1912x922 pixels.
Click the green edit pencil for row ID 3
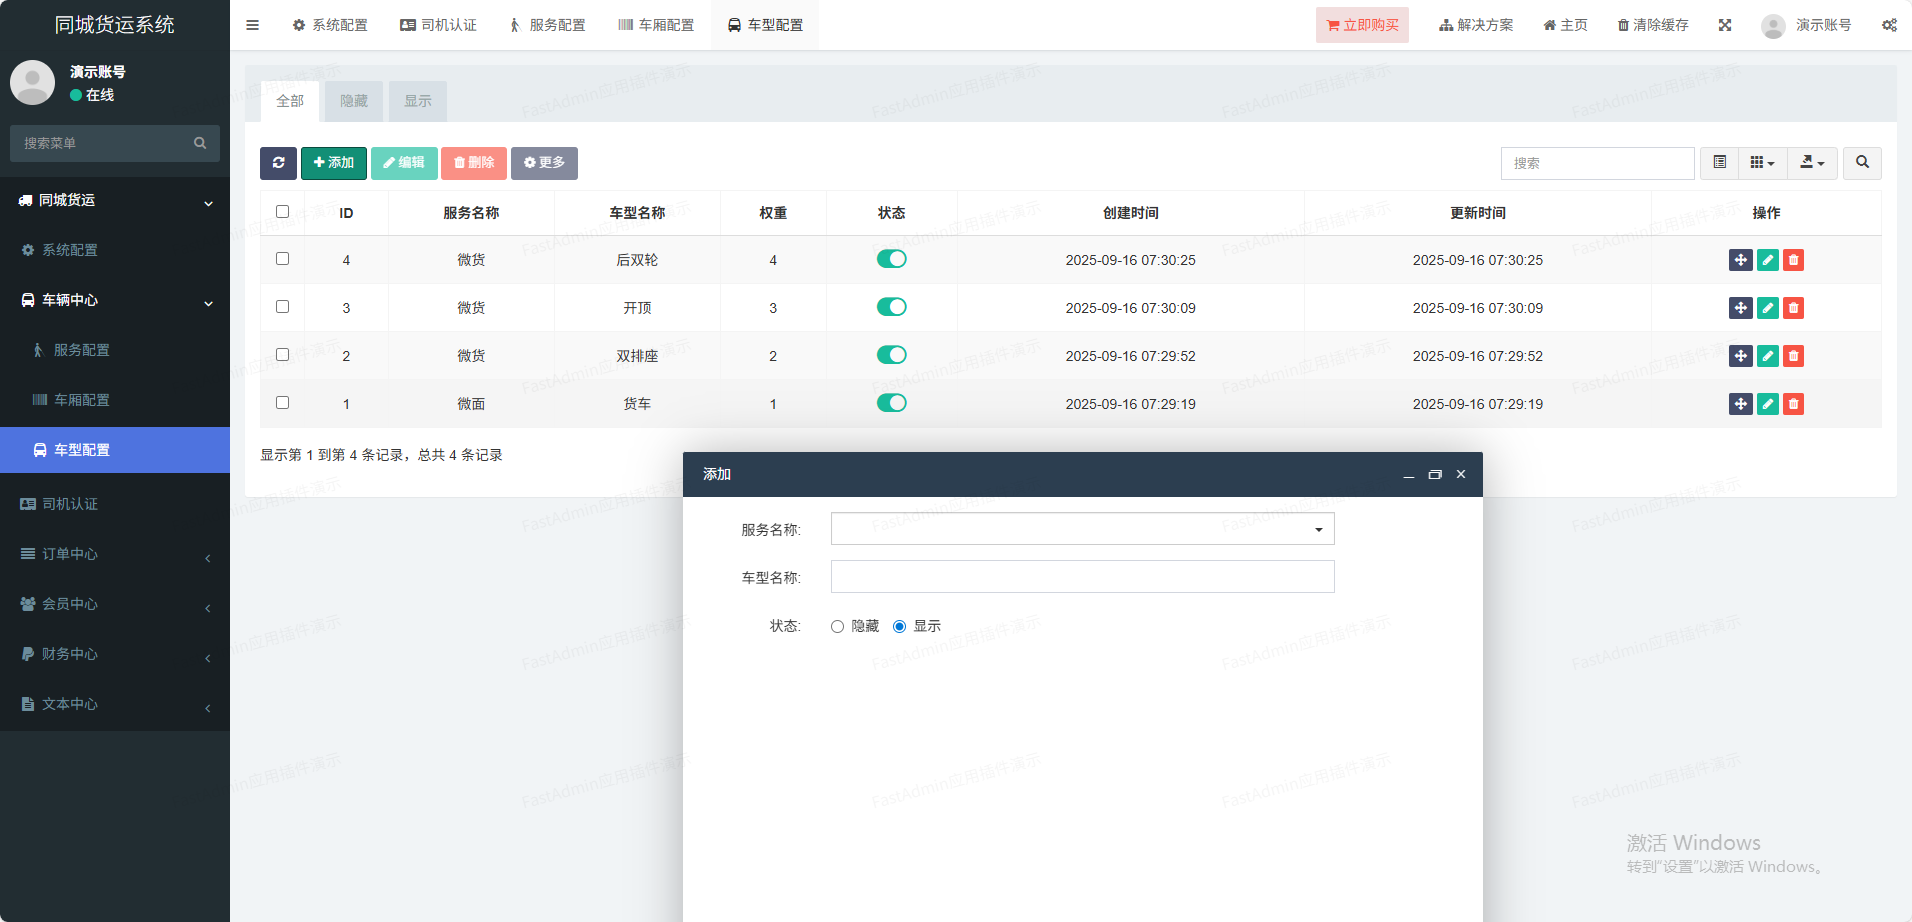pyautogui.click(x=1767, y=308)
